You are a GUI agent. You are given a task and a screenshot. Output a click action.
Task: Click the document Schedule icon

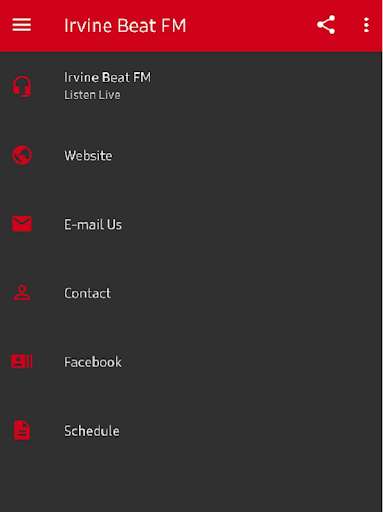click(22, 430)
